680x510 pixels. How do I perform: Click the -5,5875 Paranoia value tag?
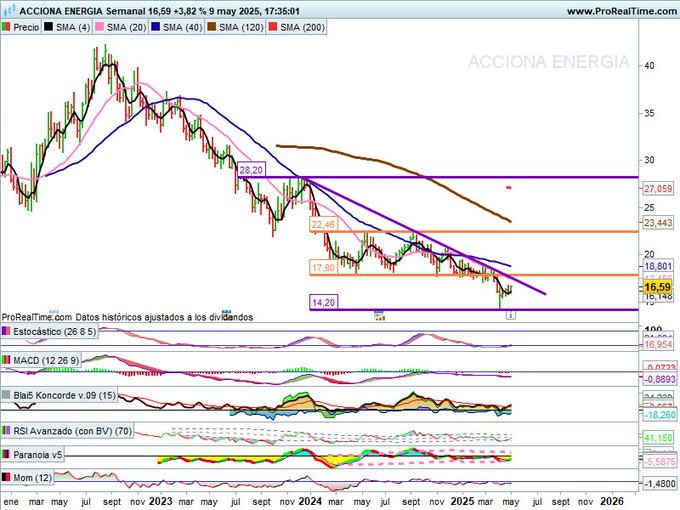point(659,462)
